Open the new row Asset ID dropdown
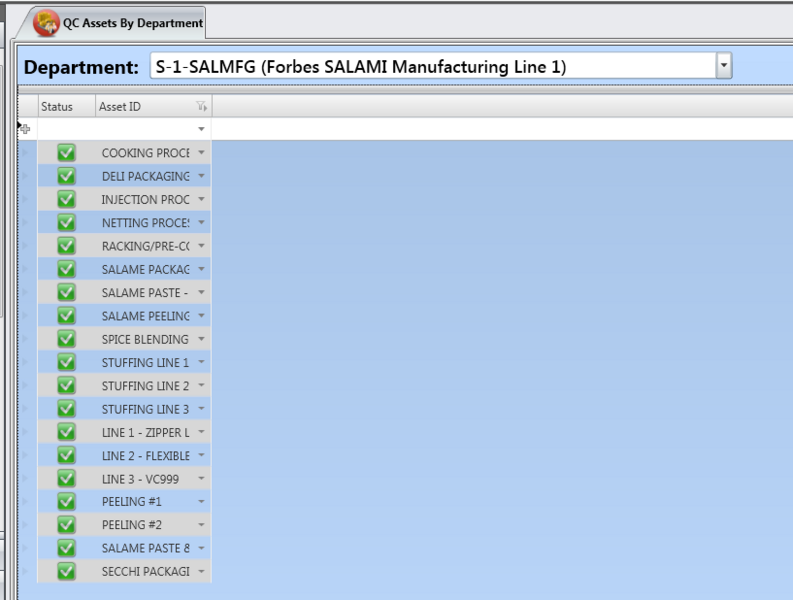The width and height of the screenshot is (793, 600). tap(201, 129)
